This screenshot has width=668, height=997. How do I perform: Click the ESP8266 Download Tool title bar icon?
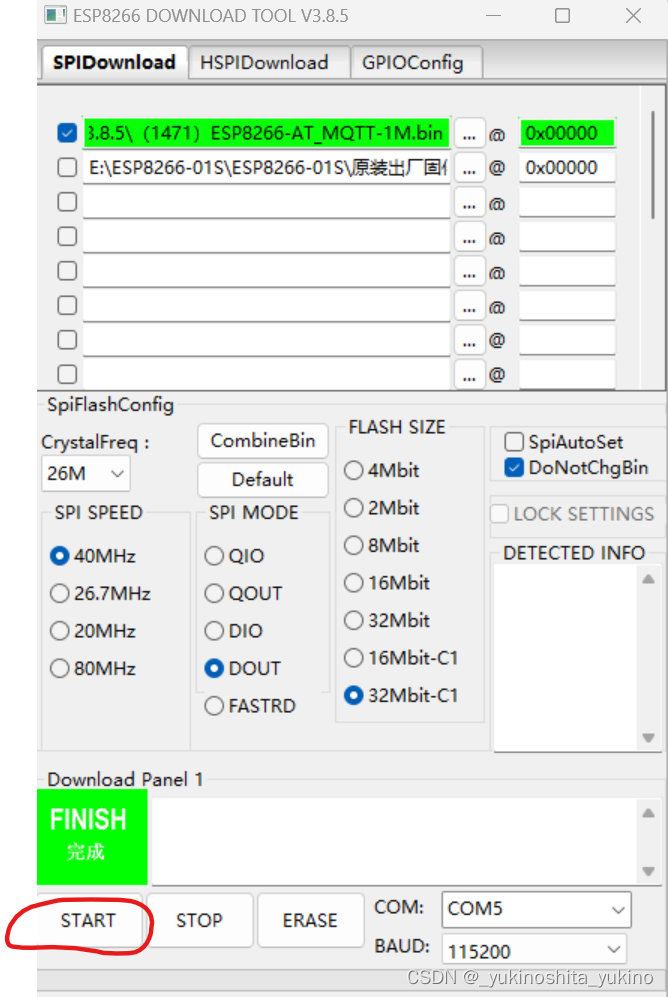click(x=55, y=15)
